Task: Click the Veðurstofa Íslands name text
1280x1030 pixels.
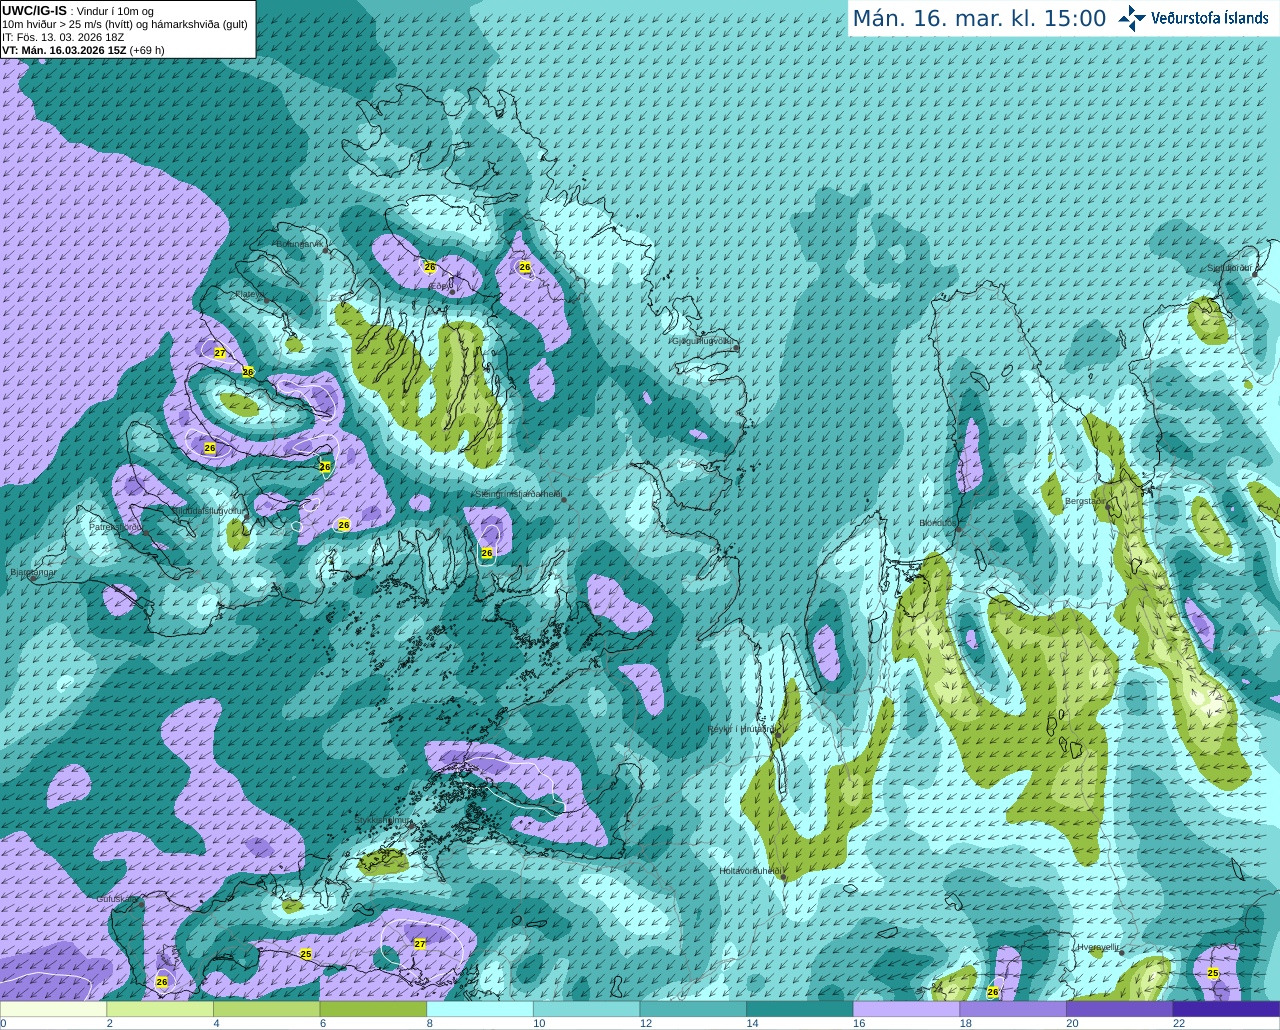Action: (1210, 18)
